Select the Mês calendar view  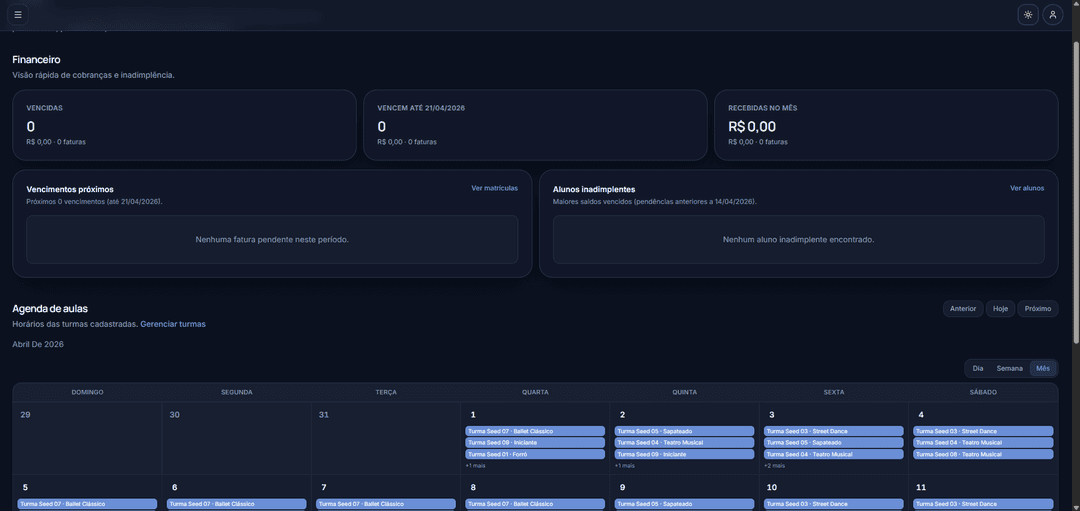pyautogui.click(x=1043, y=368)
